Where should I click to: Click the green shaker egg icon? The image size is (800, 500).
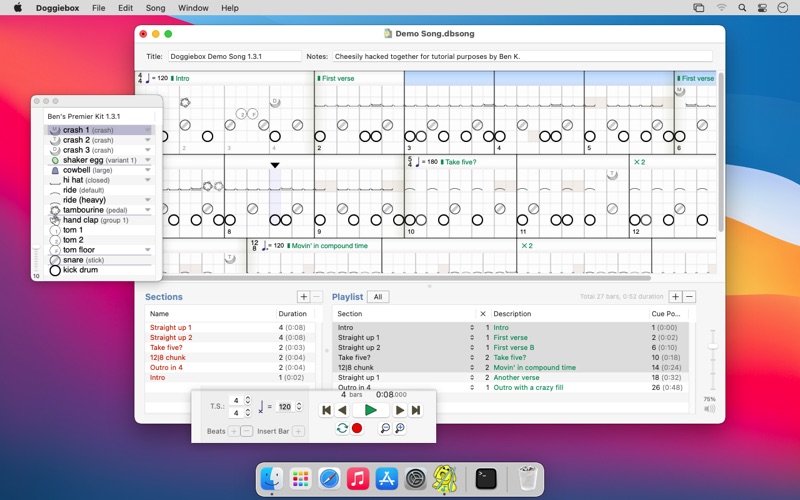tap(55, 160)
